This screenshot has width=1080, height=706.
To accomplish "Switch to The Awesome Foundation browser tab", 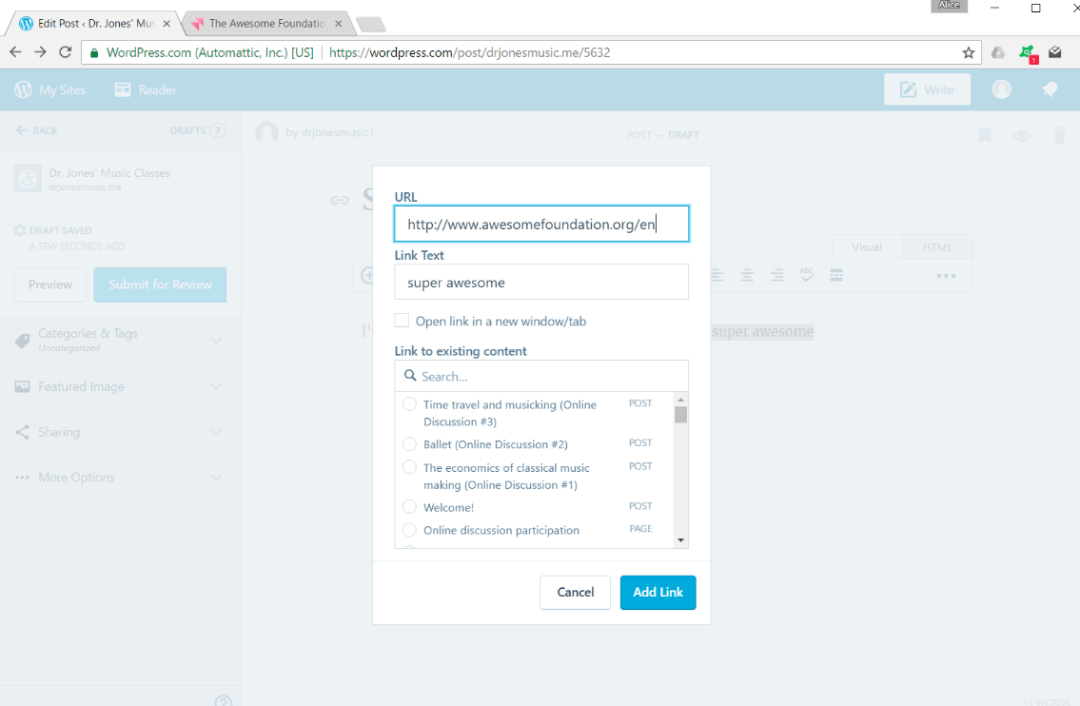I will click(x=265, y=23).
